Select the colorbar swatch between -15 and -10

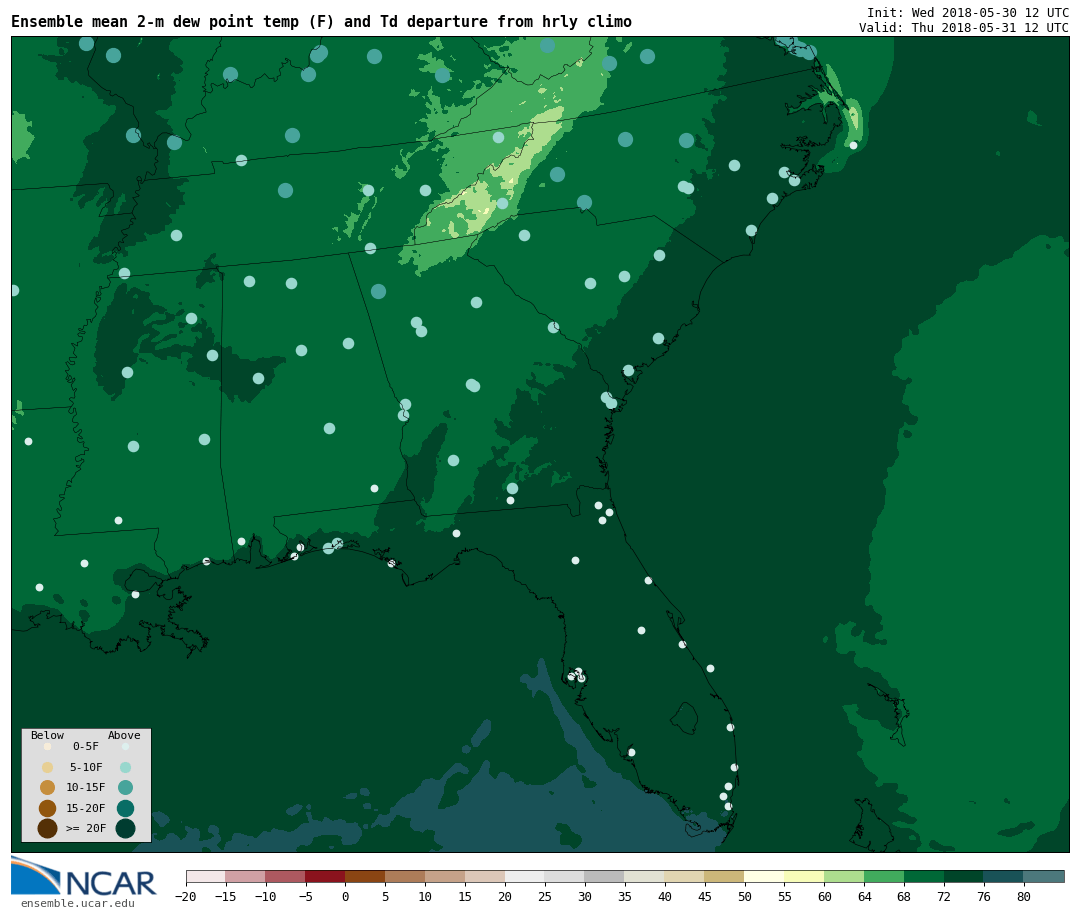pos(245,876)
